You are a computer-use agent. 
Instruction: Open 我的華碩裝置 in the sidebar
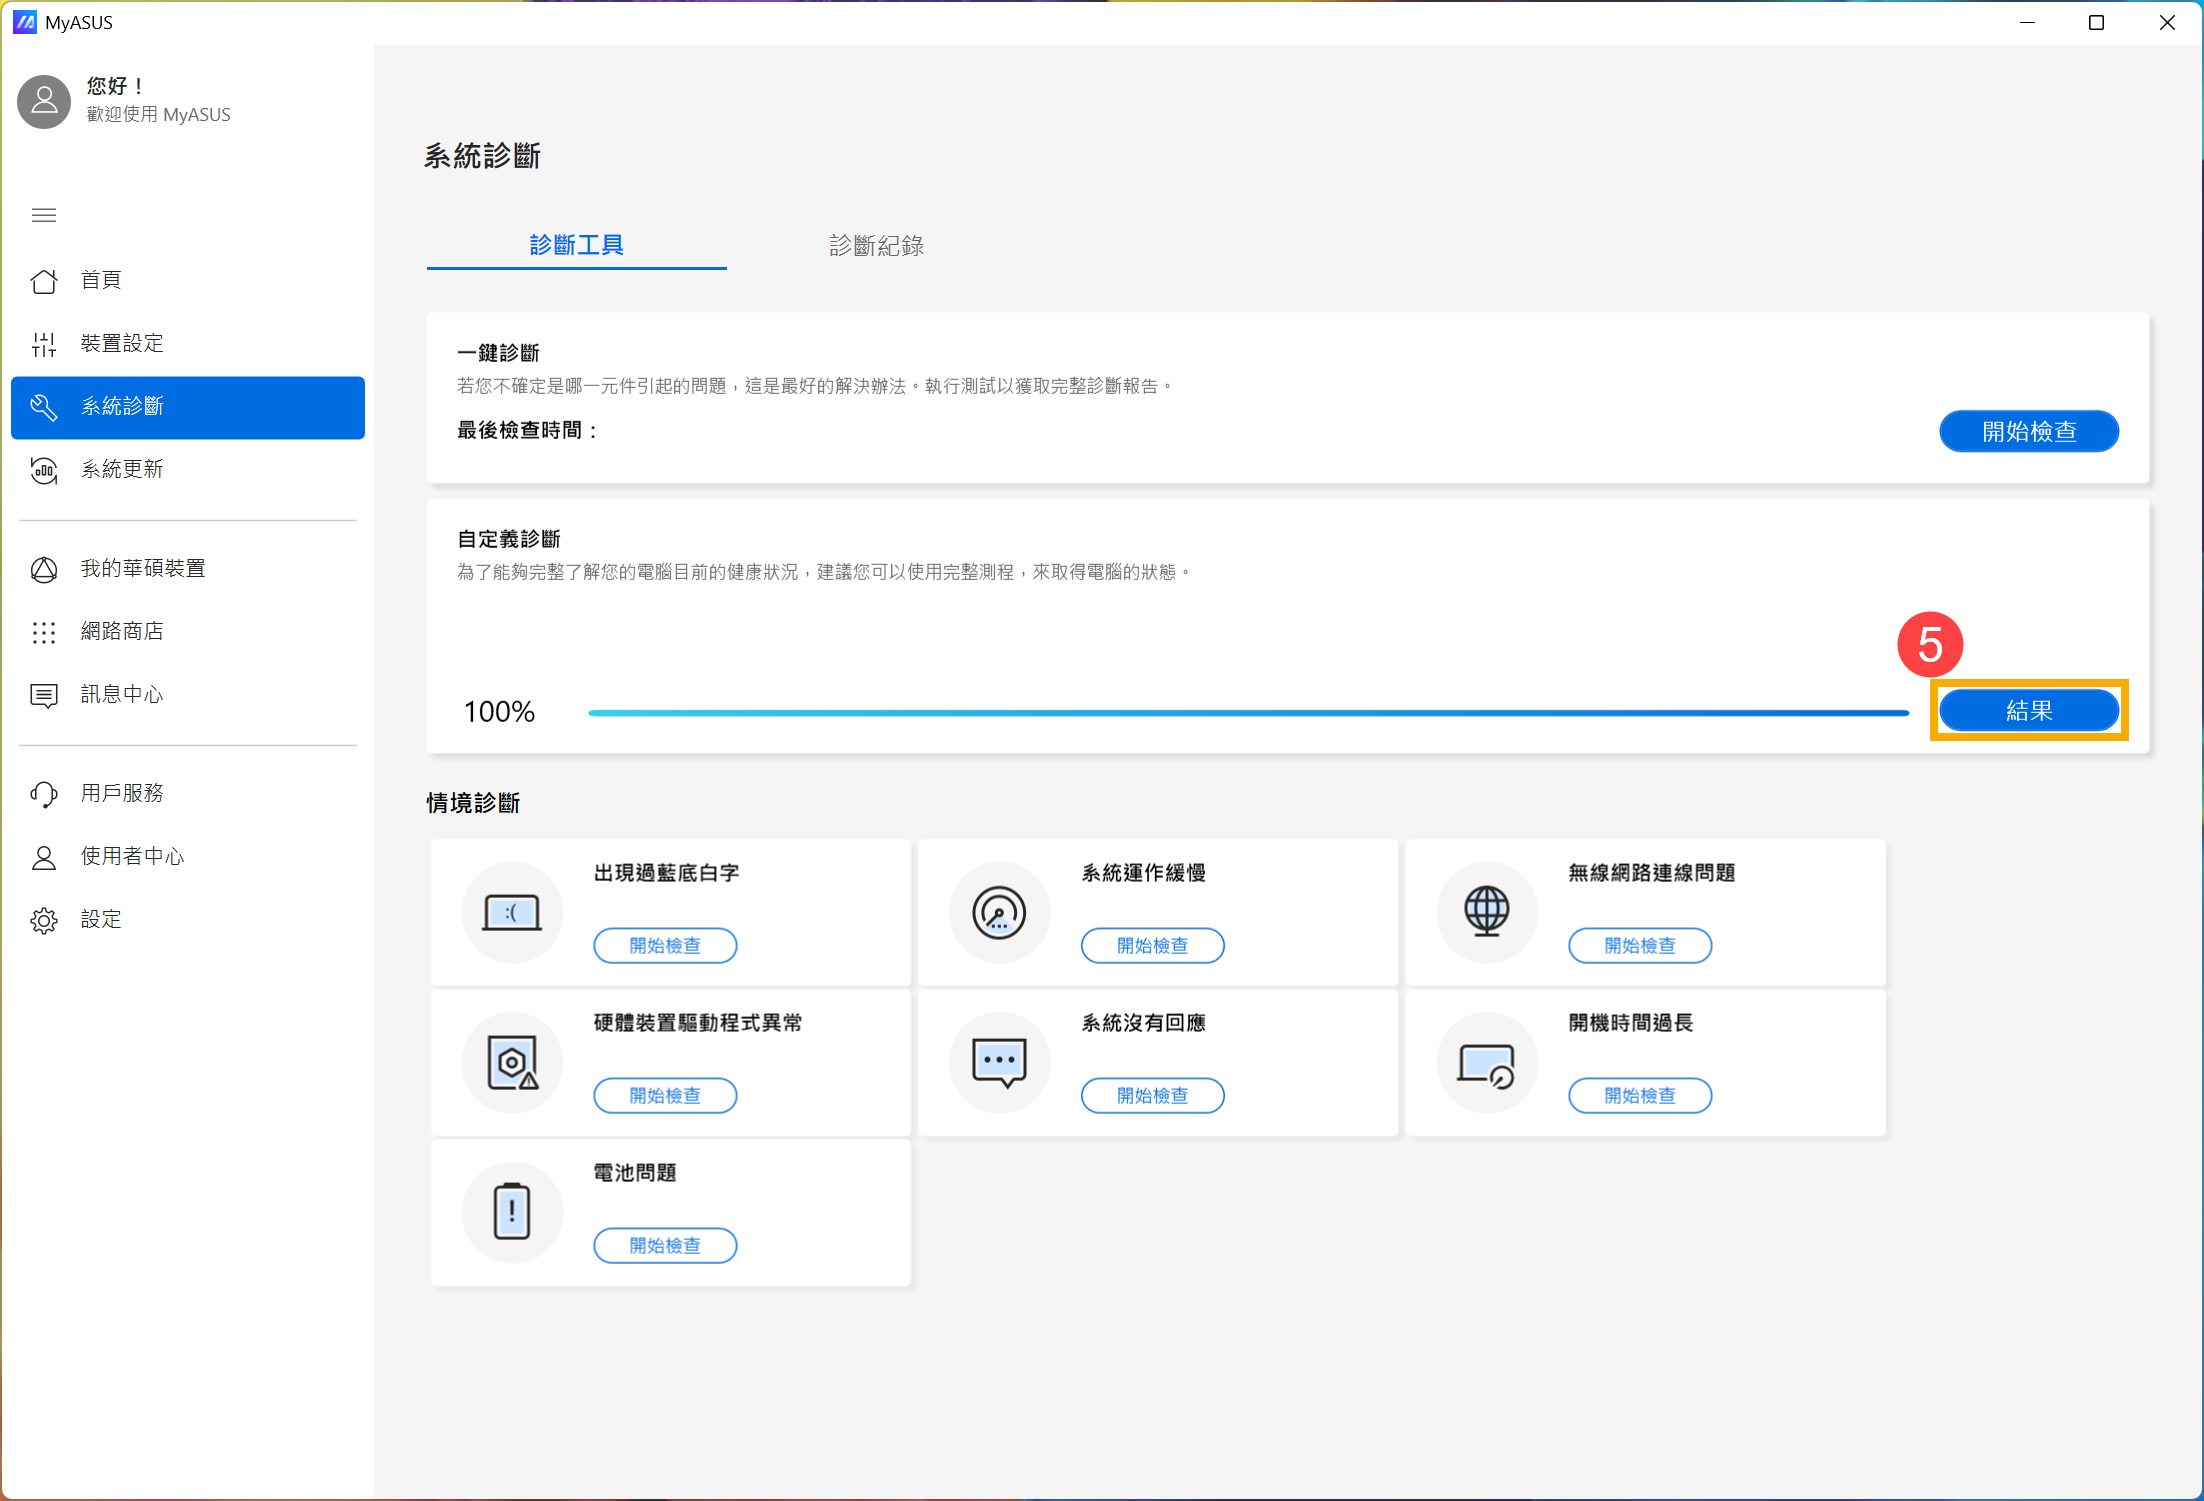(x=142, y=568)
